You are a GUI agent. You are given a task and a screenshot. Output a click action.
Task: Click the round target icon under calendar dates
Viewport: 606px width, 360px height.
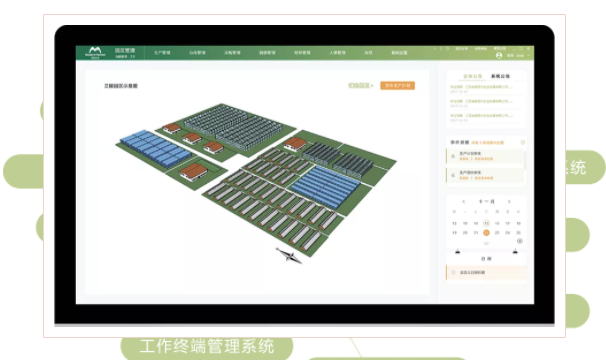520,241
